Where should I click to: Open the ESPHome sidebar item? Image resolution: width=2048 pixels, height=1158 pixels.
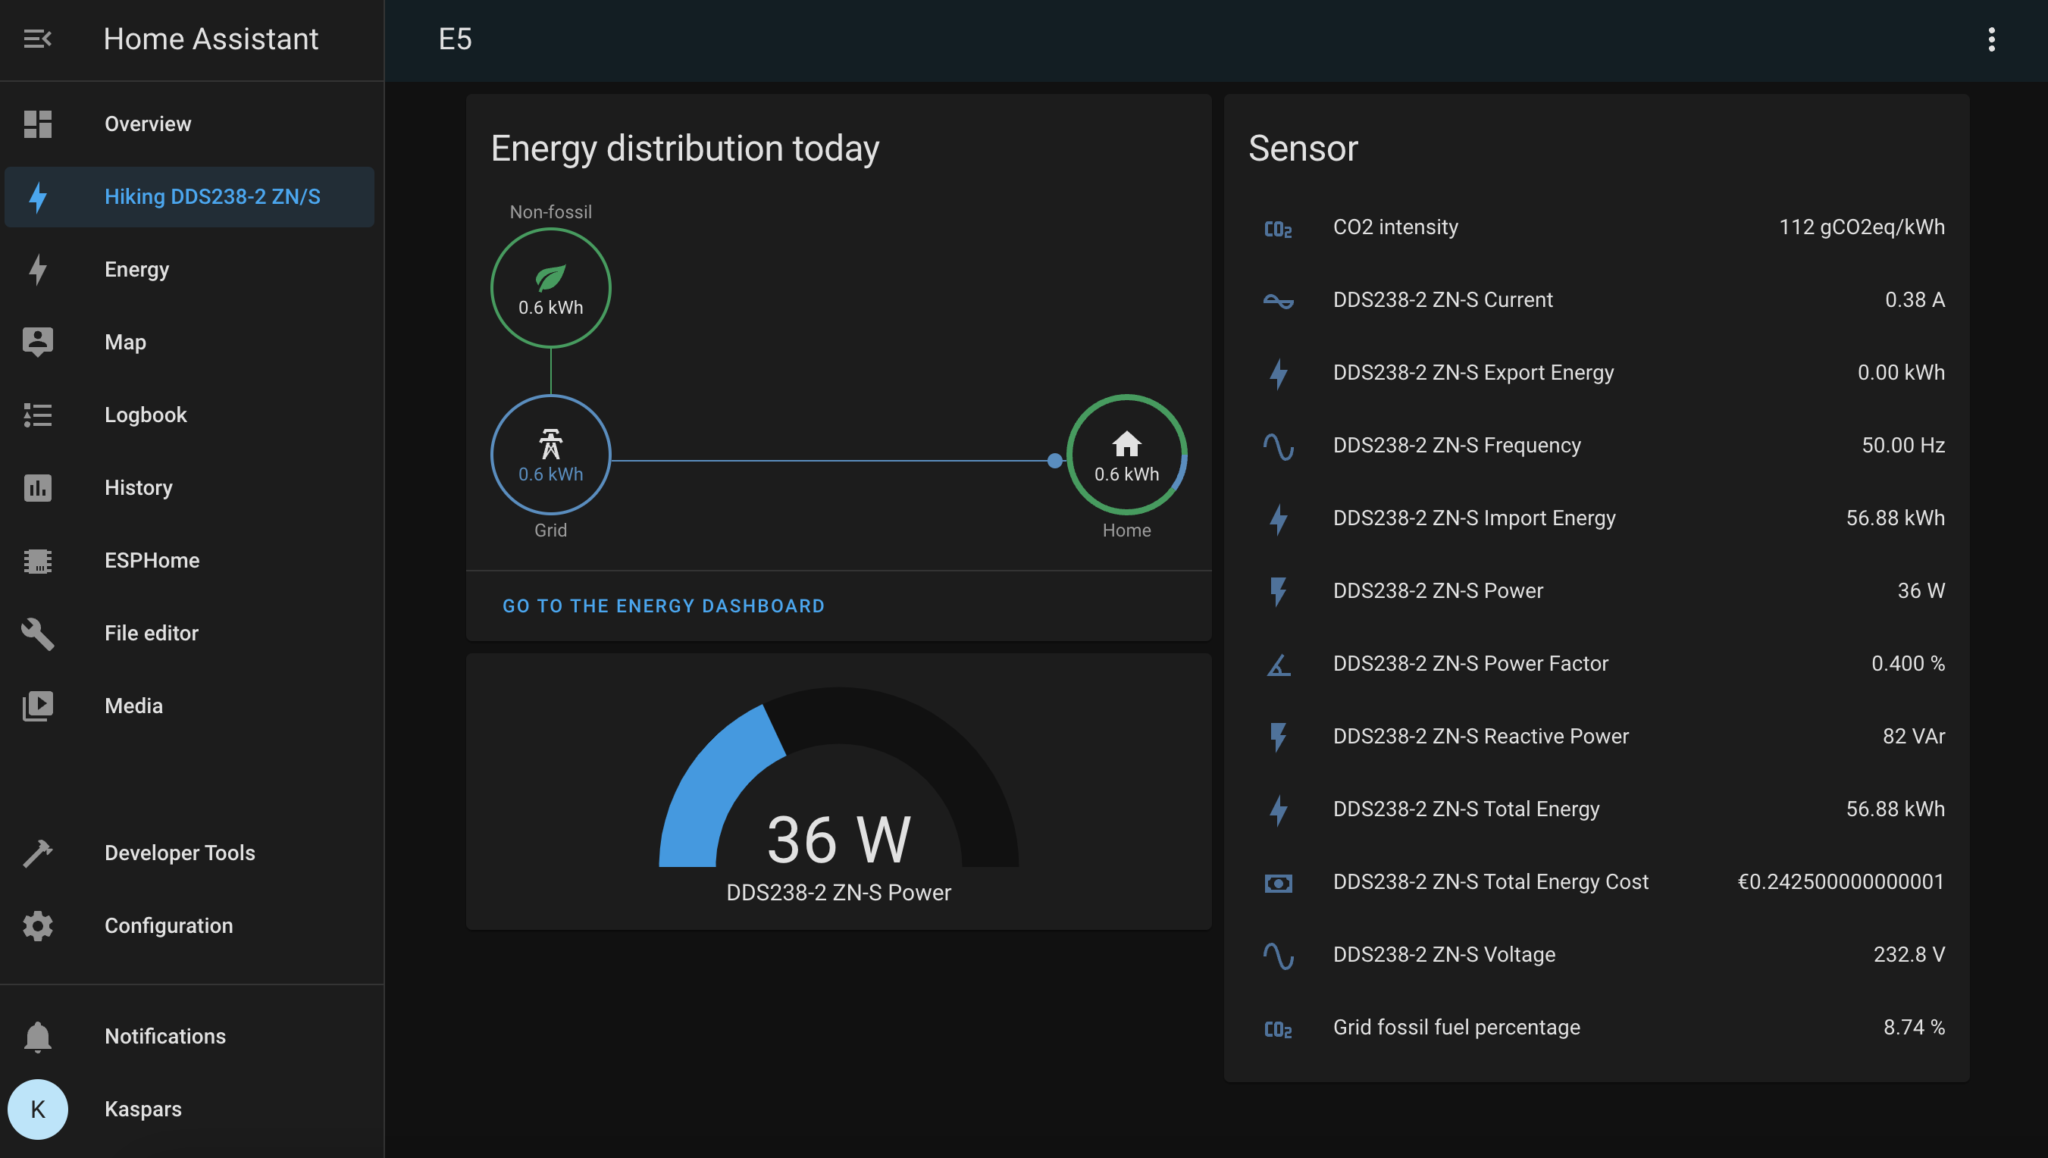151,560
